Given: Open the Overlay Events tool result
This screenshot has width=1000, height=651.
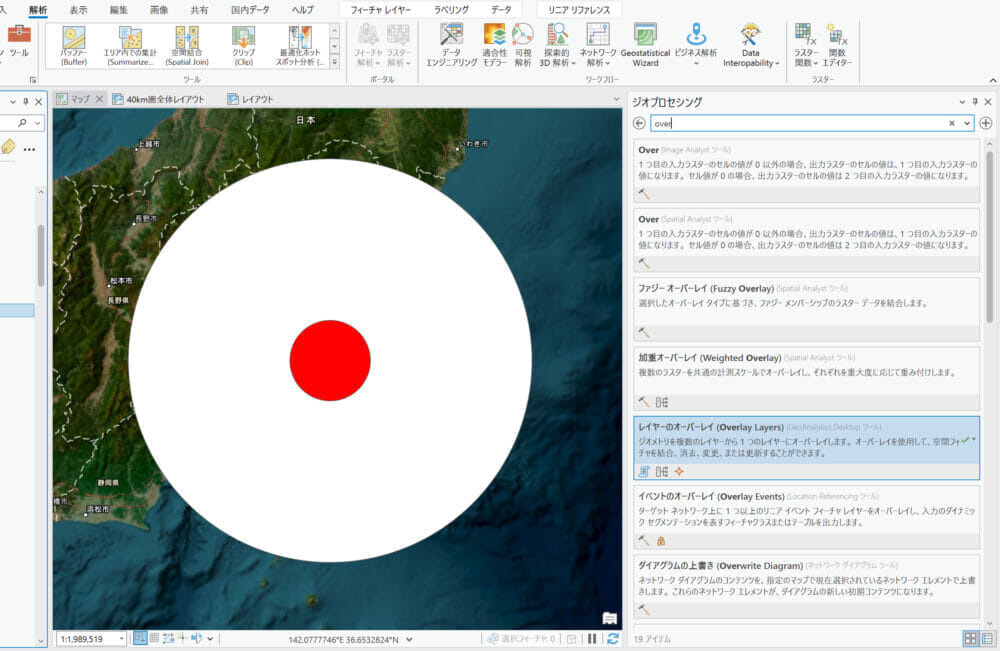Looking at the screenshot, I should [807, 517].
